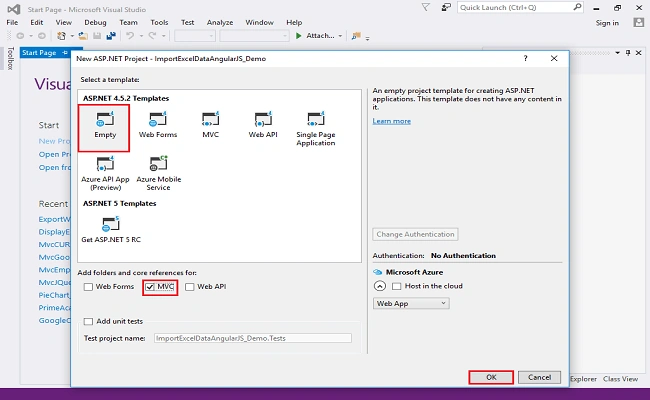
Task: Open the Tools menu
Action: [x=159, y=22]
